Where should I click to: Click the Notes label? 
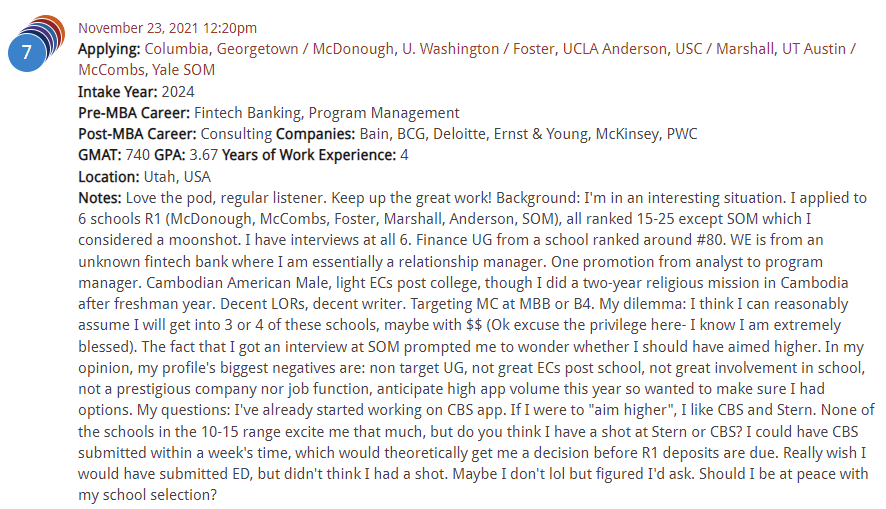coord(99,198)
